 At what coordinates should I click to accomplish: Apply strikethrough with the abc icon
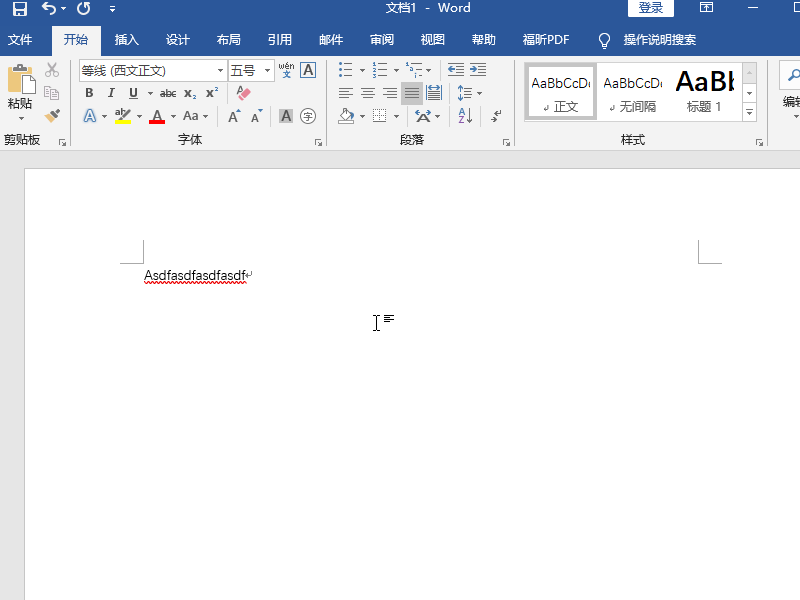(168, 93)
